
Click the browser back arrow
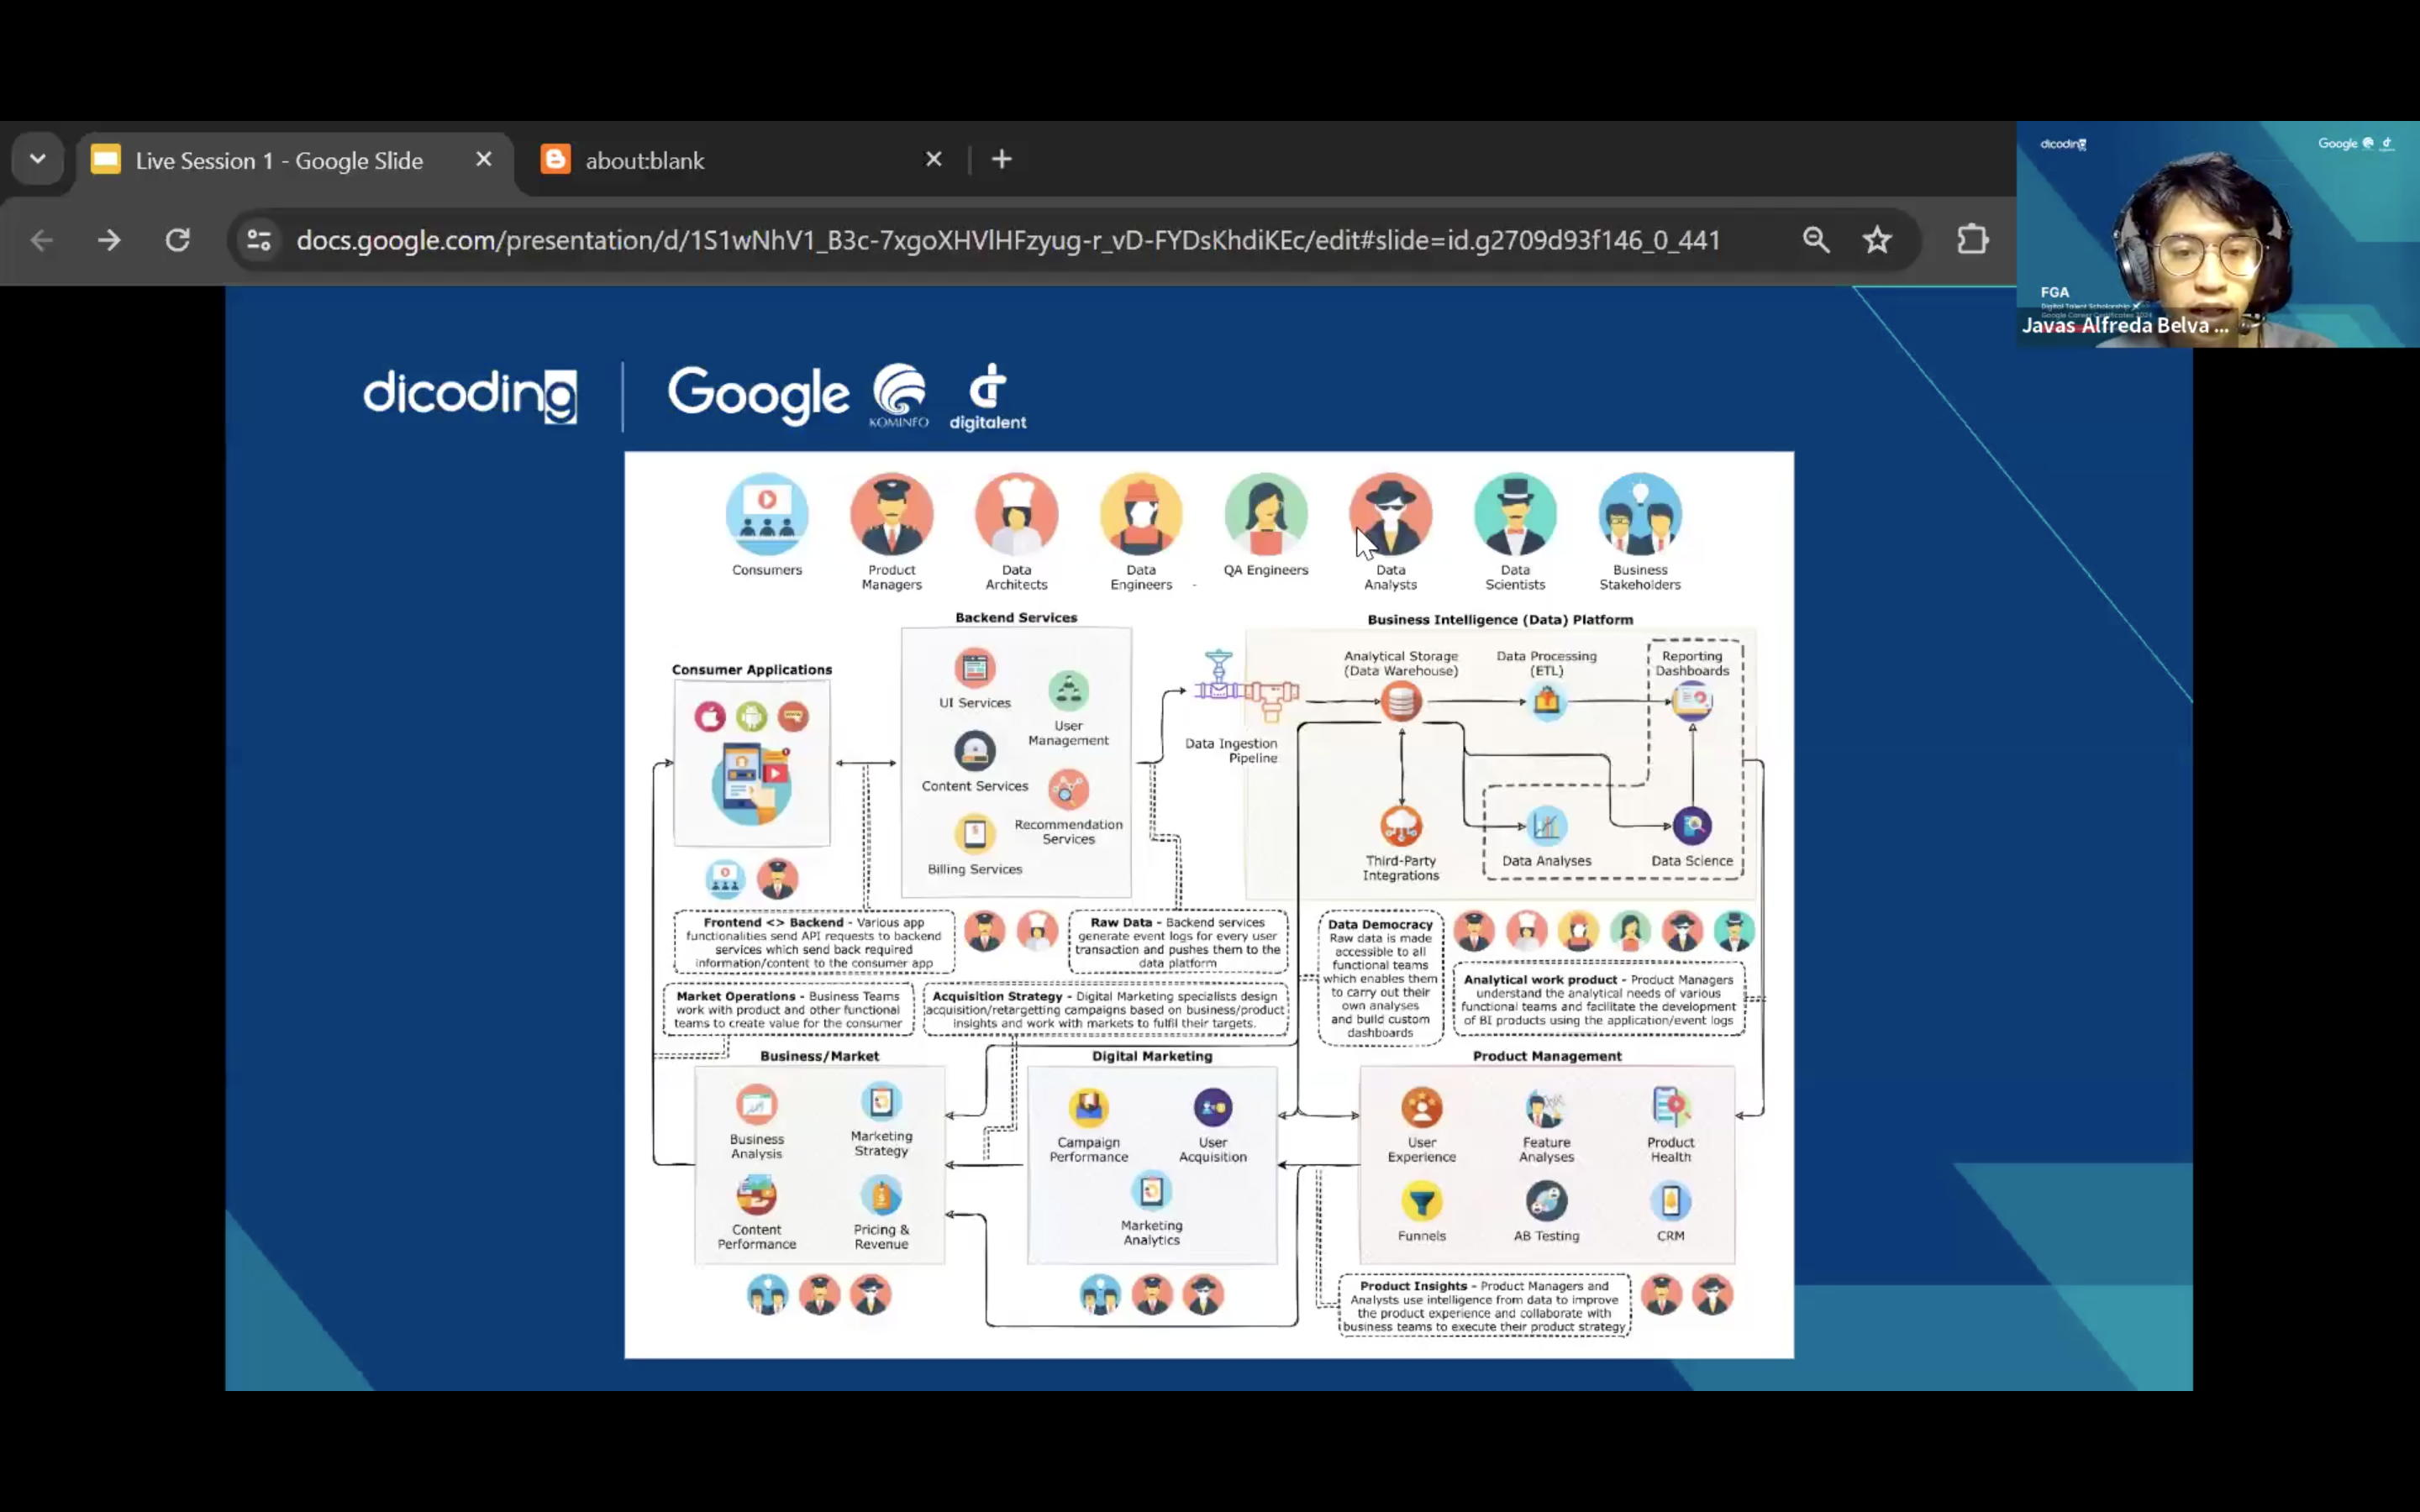(41, 240)
